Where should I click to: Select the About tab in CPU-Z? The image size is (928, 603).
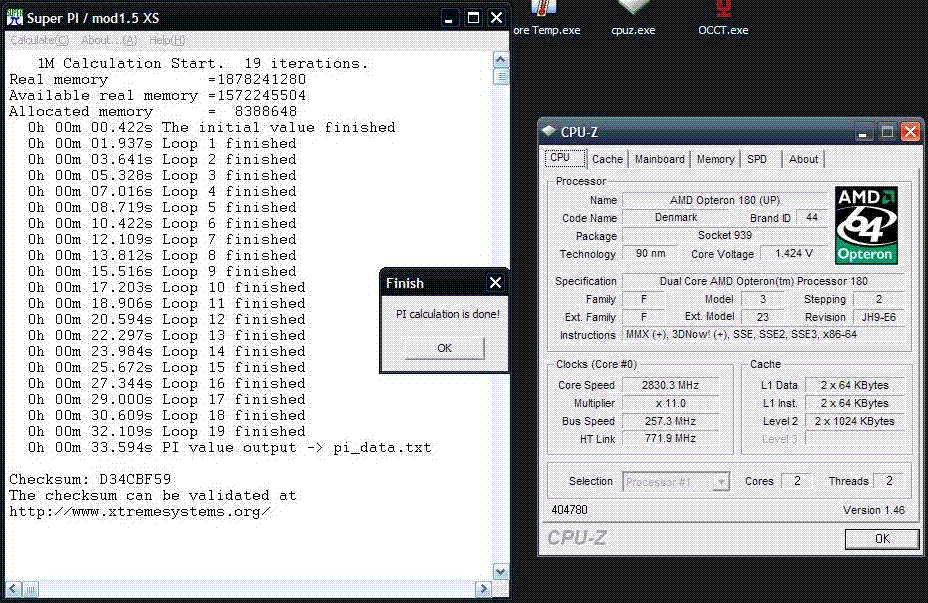pyautogui.click(x=803, y=159)
